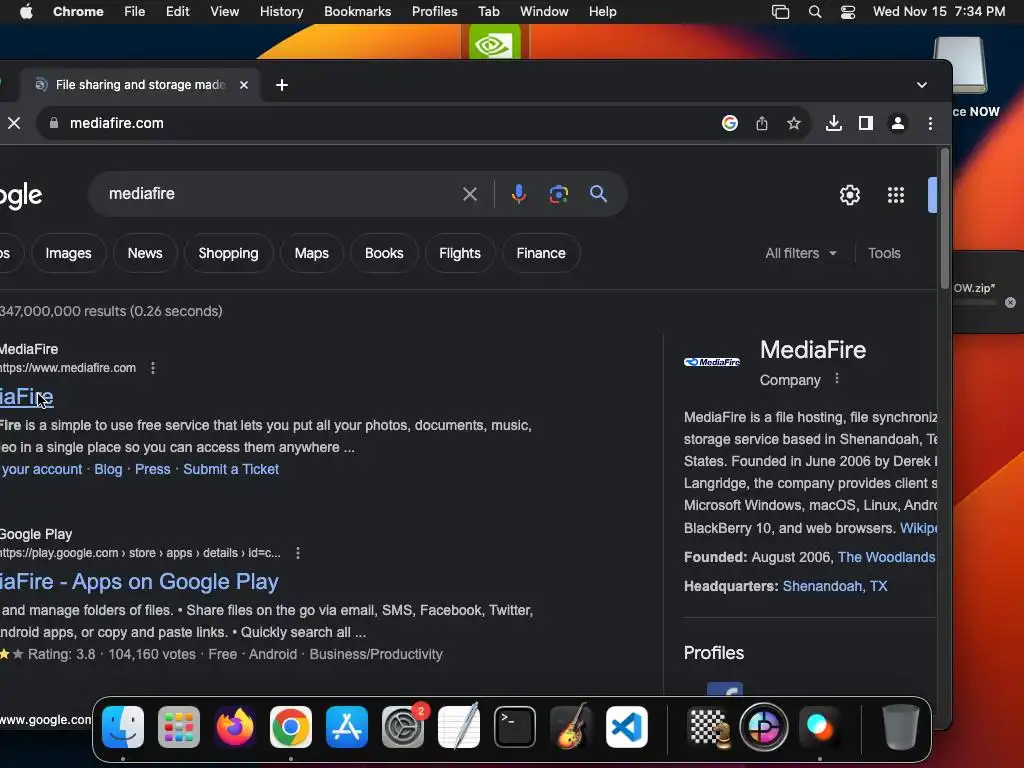Open Chess from the Dock

pyautogui.click(x=709, y=727)
